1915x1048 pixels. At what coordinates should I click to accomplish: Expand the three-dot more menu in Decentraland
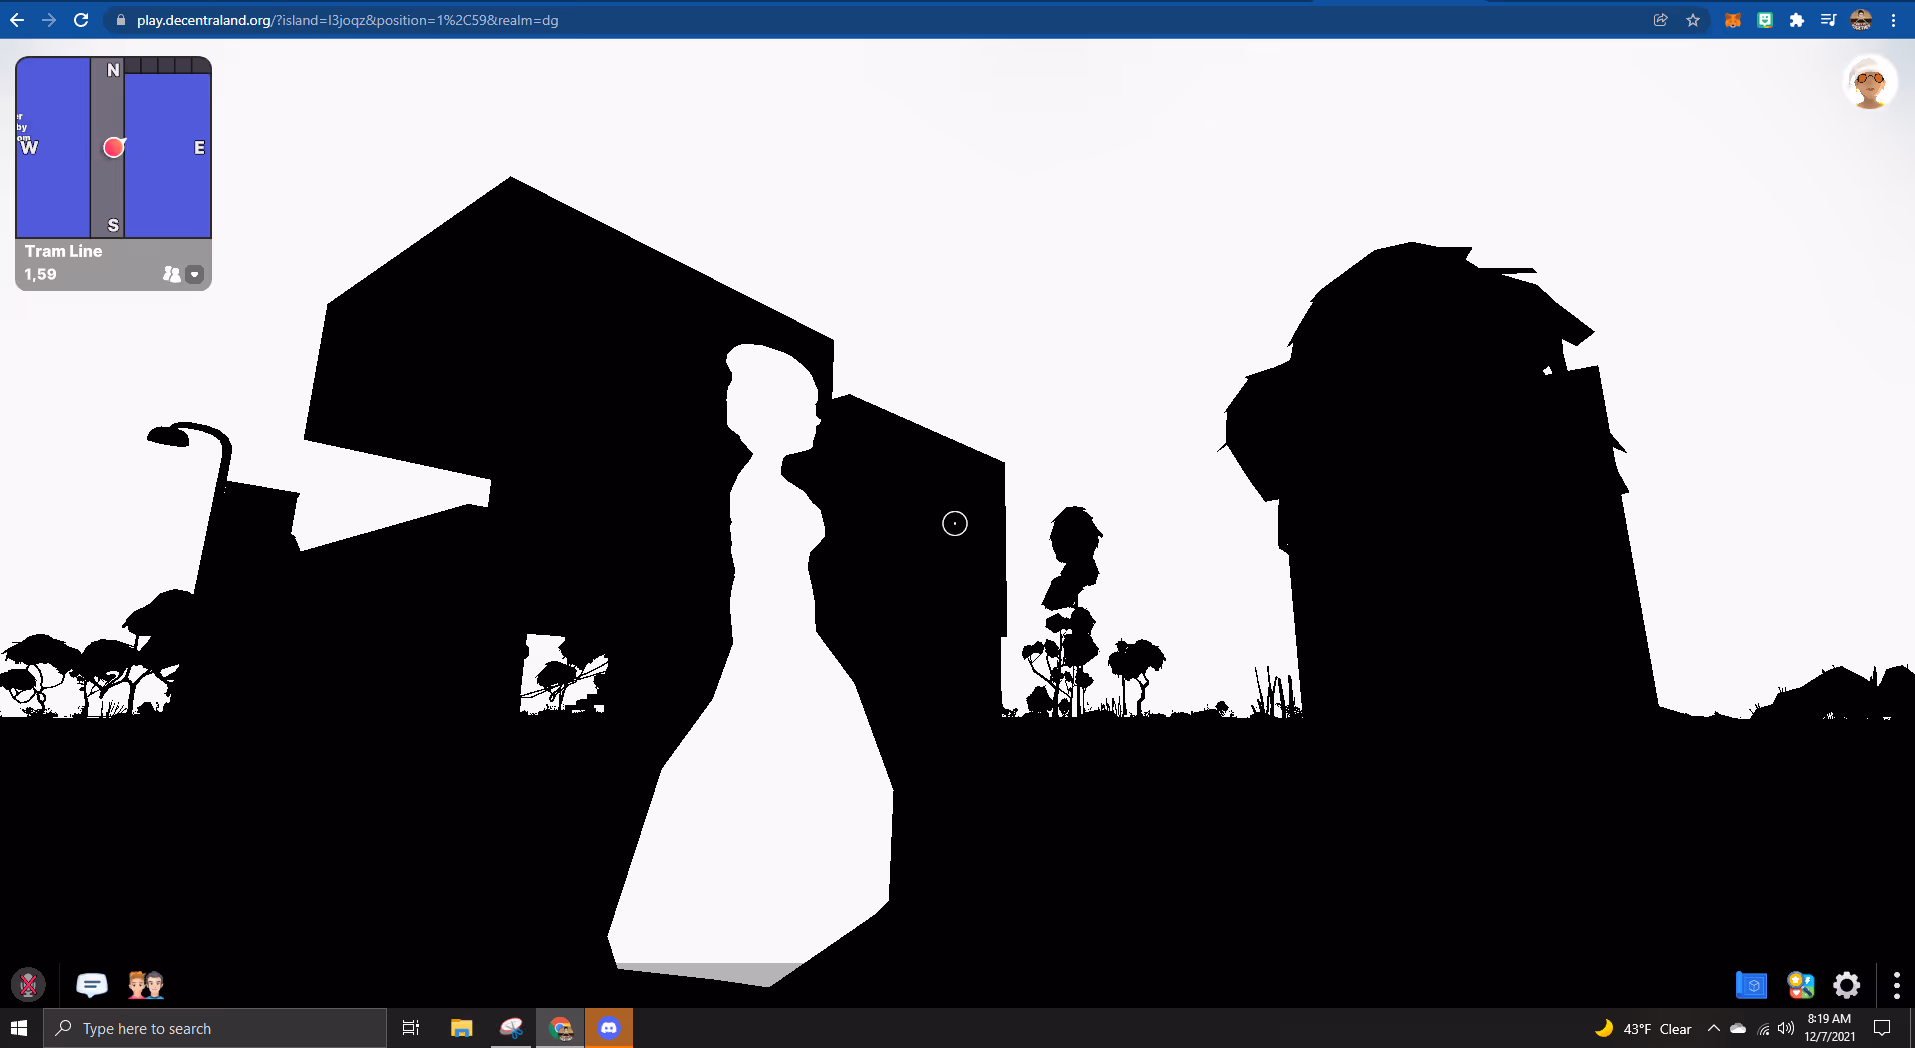1896,985
